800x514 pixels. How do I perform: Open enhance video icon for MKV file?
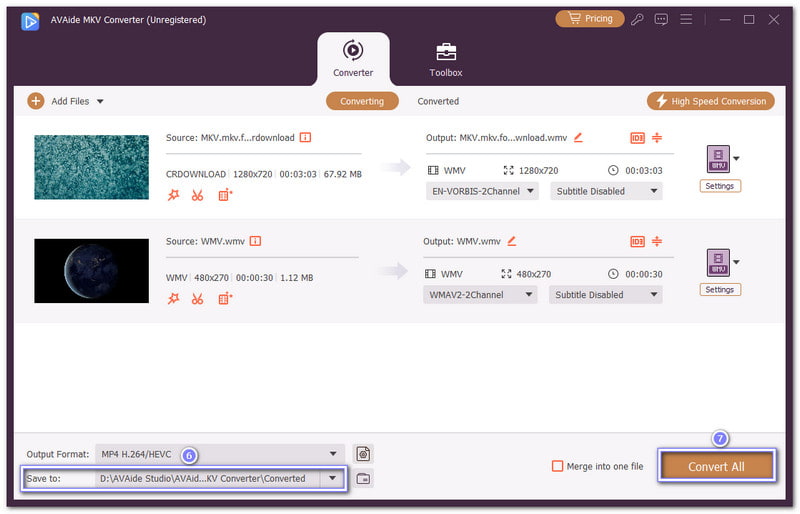click(x=225, y=195)
